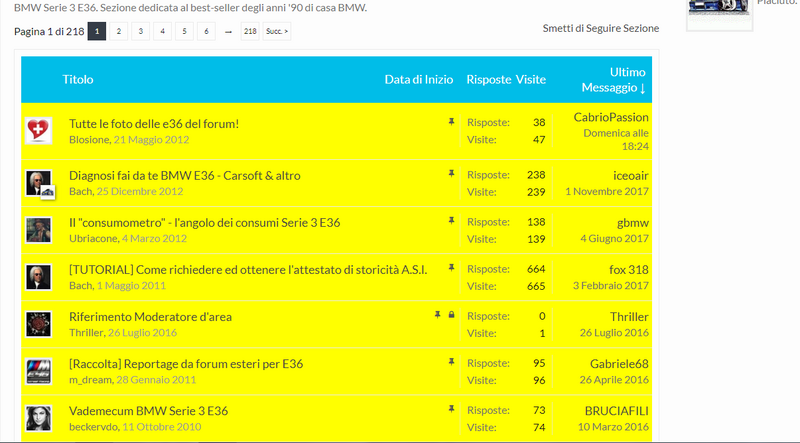This screenshot has height=443, width=800.
Task: Open 'Riferimento Moderatore d'area' thread
Action: tap(151, 317)
